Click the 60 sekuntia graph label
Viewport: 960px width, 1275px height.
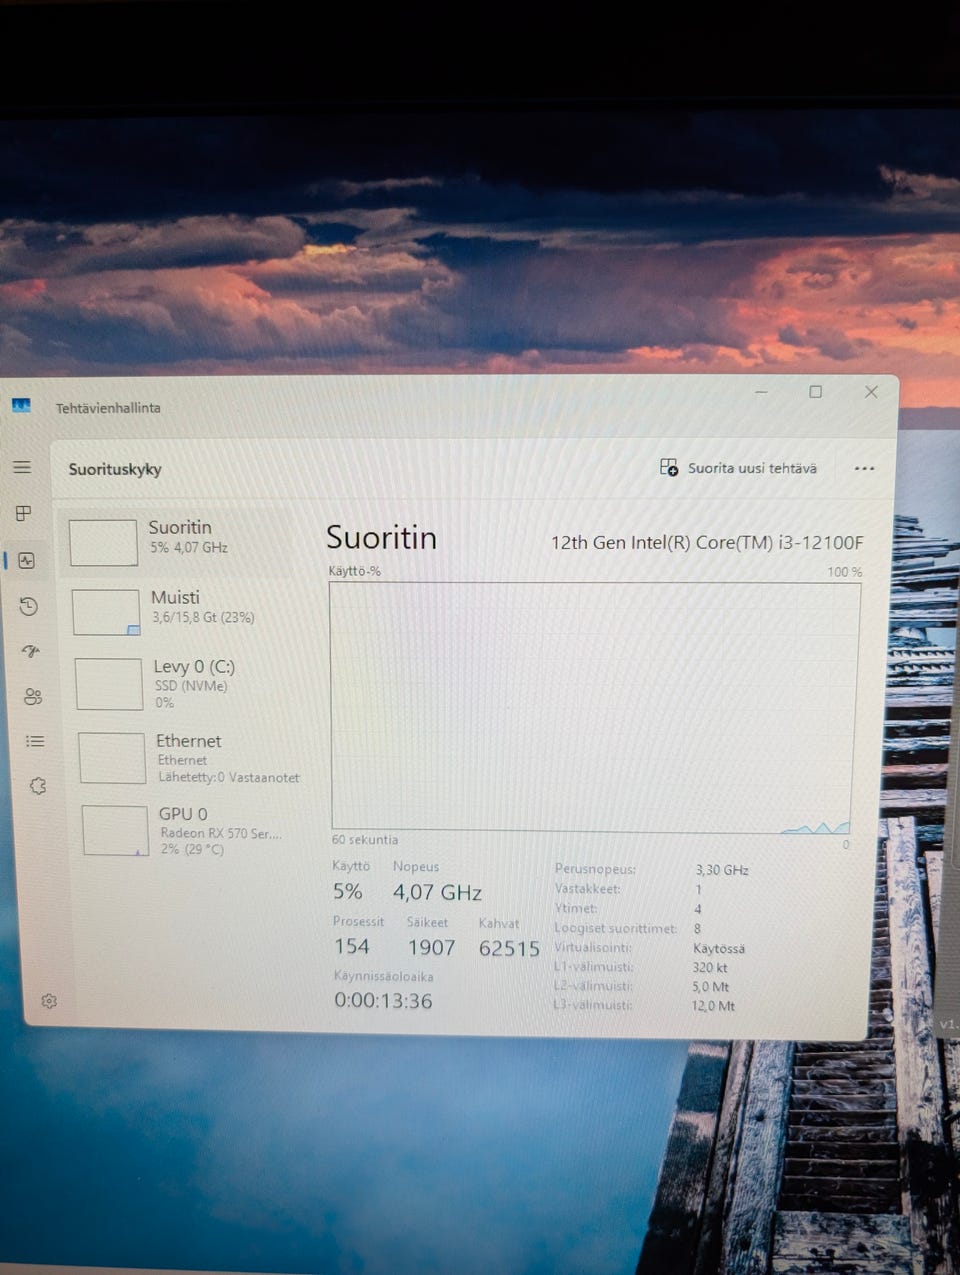point(365,840)
